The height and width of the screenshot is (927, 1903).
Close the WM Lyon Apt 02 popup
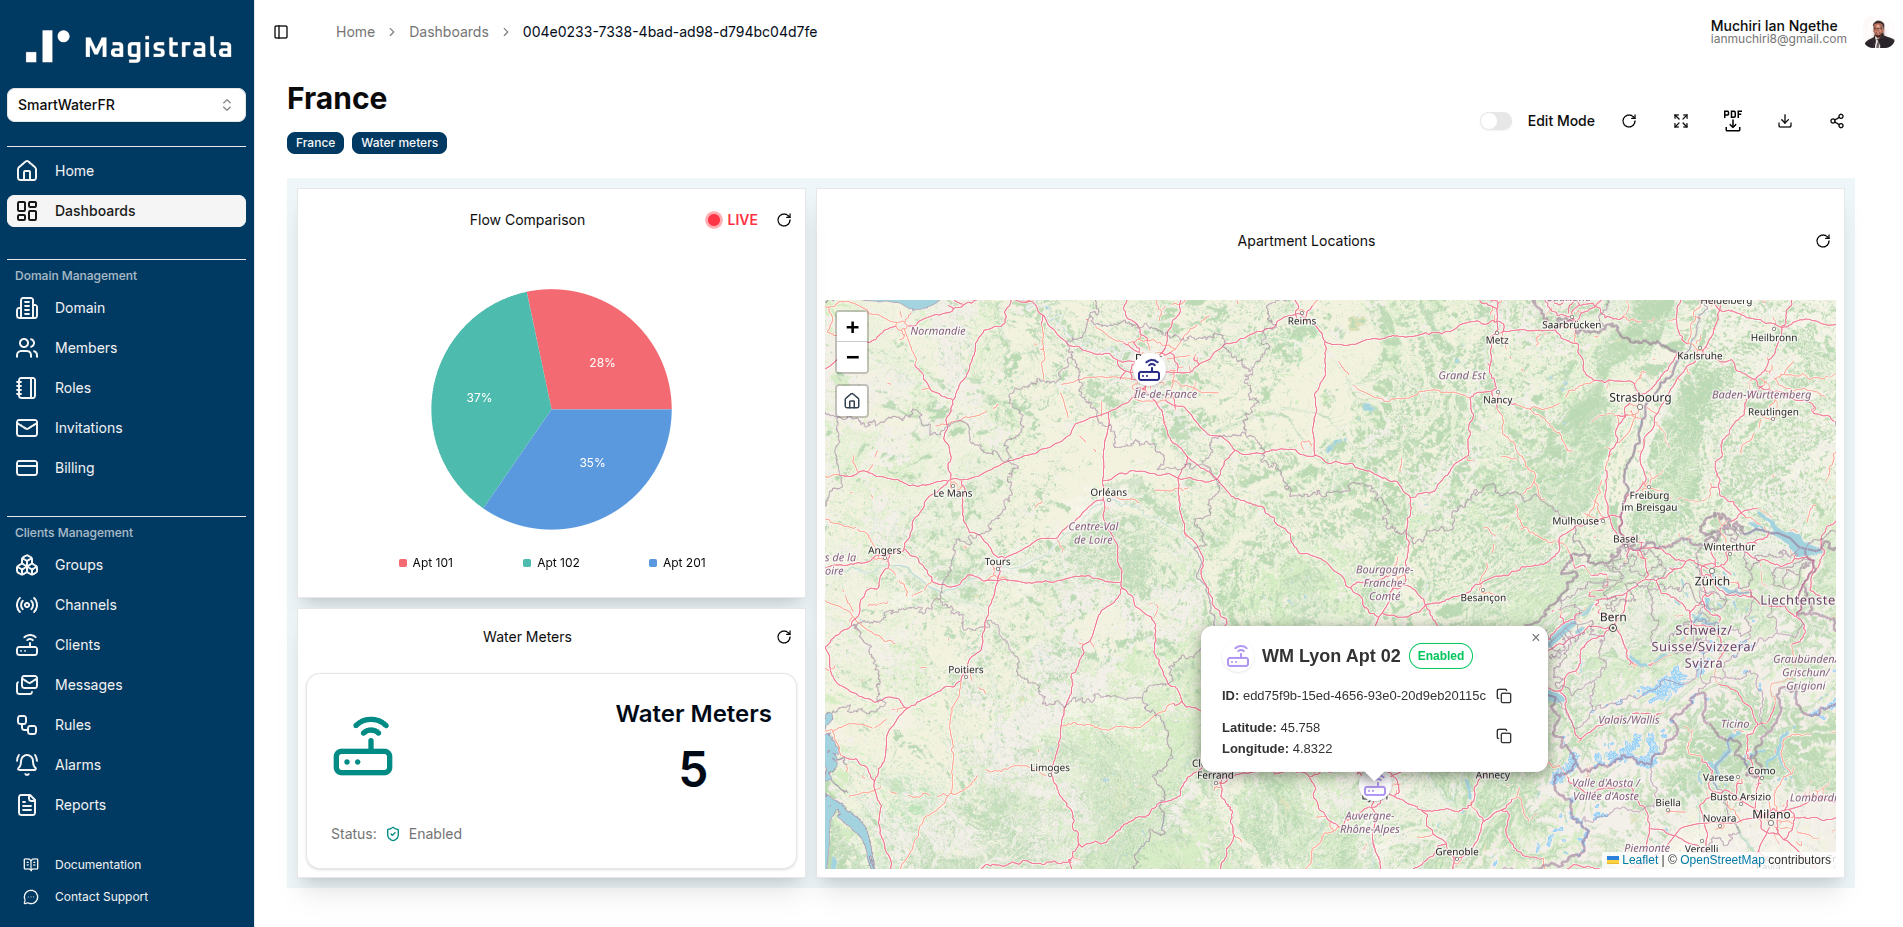click(1535, 637)
